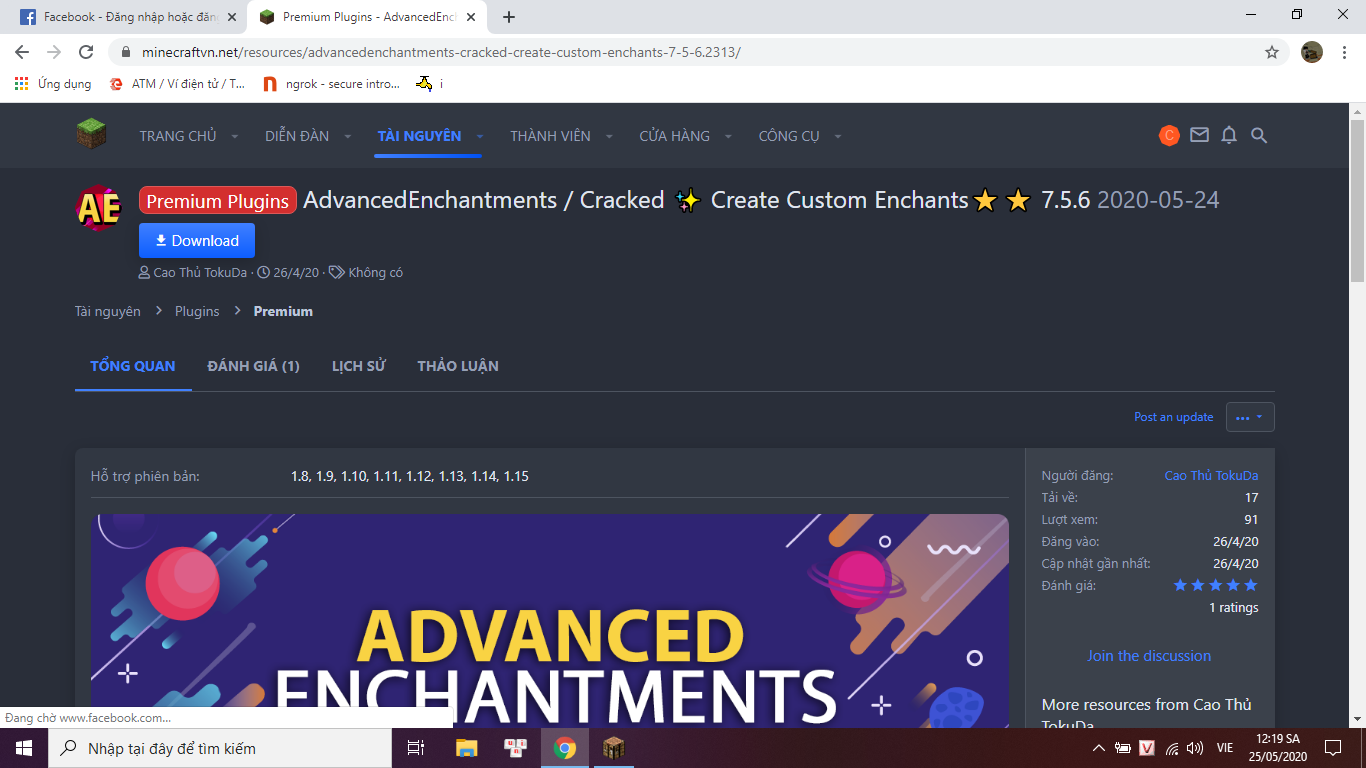Open the Ứng dụng apps shortcut
The image size is (1366, 768).
(x=53, y=84)
